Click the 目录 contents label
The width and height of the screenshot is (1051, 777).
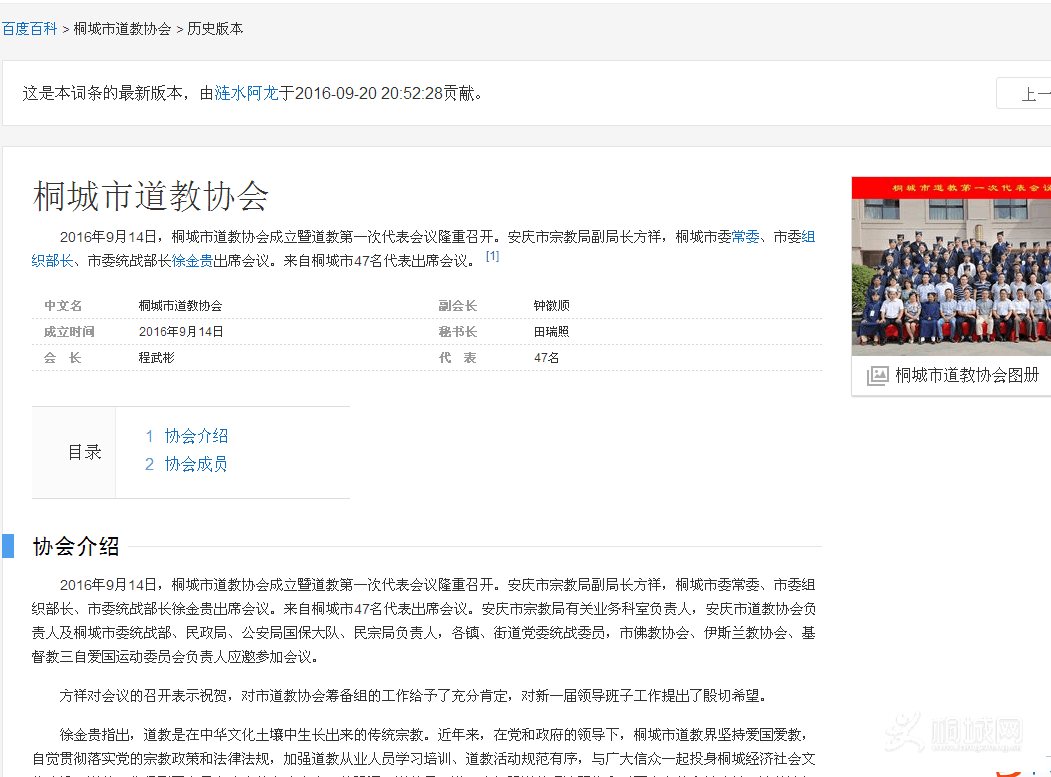(85, 452)
